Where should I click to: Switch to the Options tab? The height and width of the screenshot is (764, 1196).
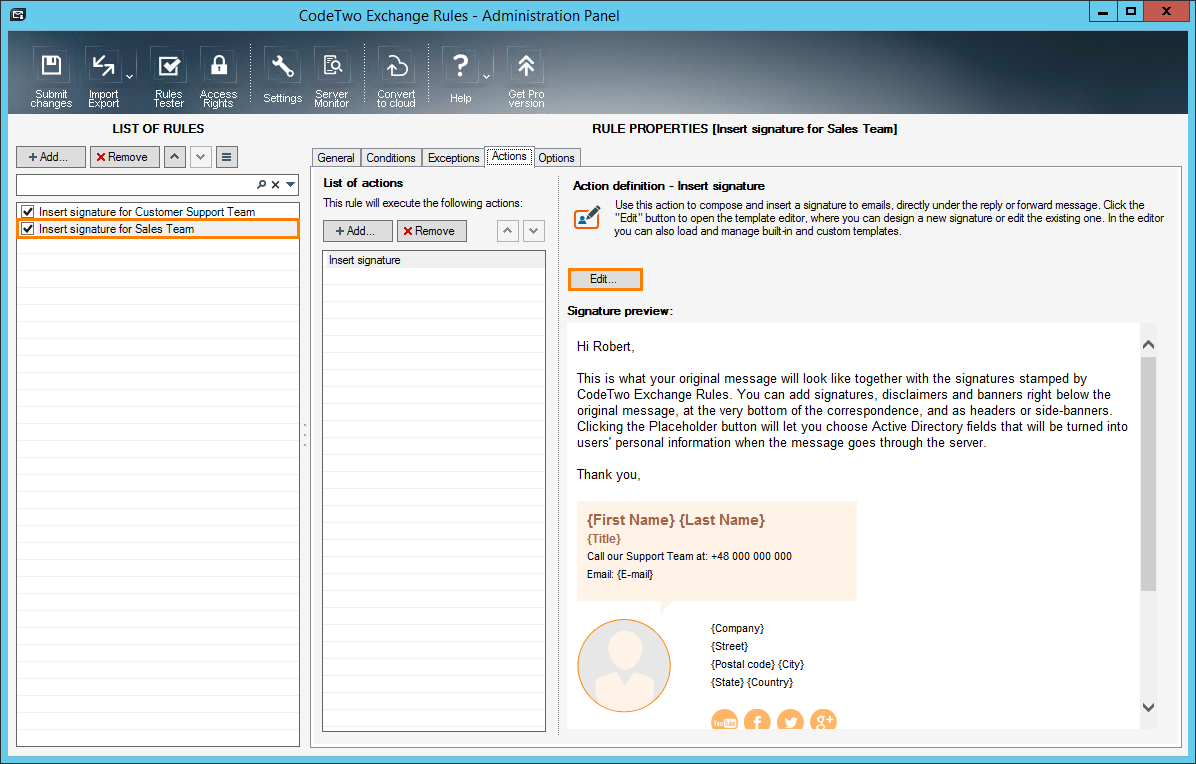pyautogui.click(x=556, y=158)
